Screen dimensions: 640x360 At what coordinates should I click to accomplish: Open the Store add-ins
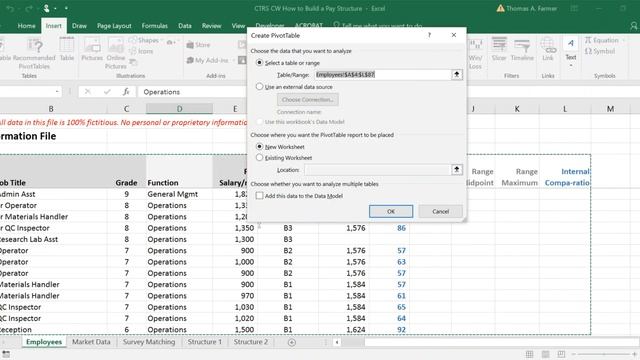pos(198,45)
